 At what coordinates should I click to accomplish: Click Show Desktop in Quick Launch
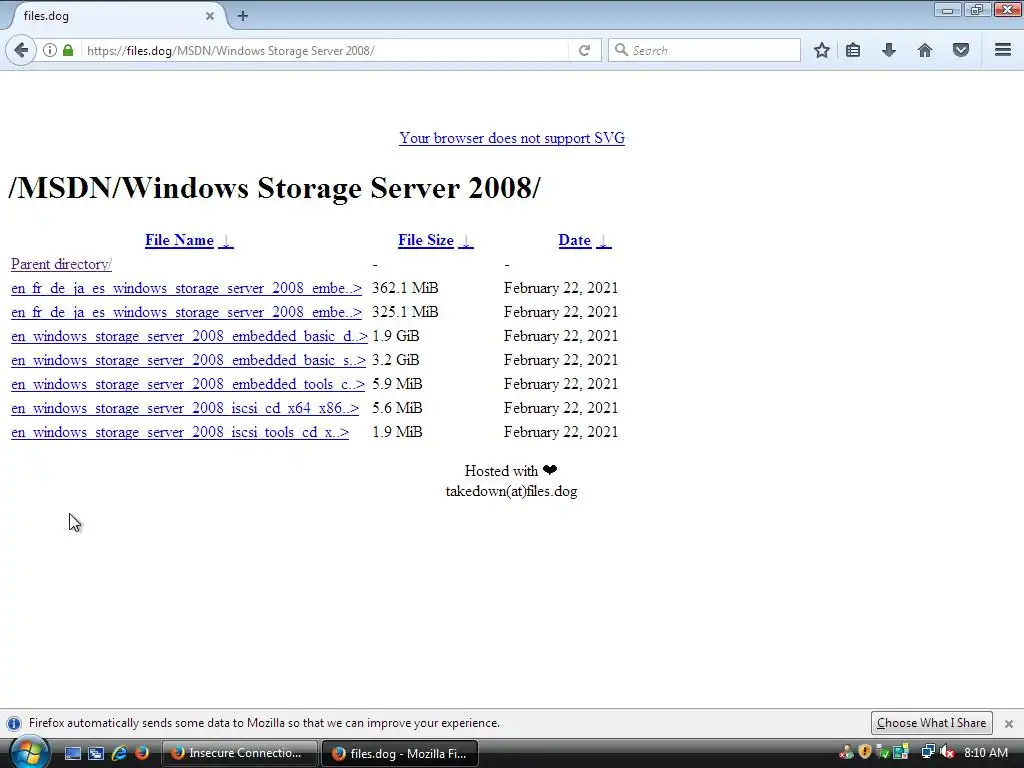pyautogui.click(x=72, y=753)
